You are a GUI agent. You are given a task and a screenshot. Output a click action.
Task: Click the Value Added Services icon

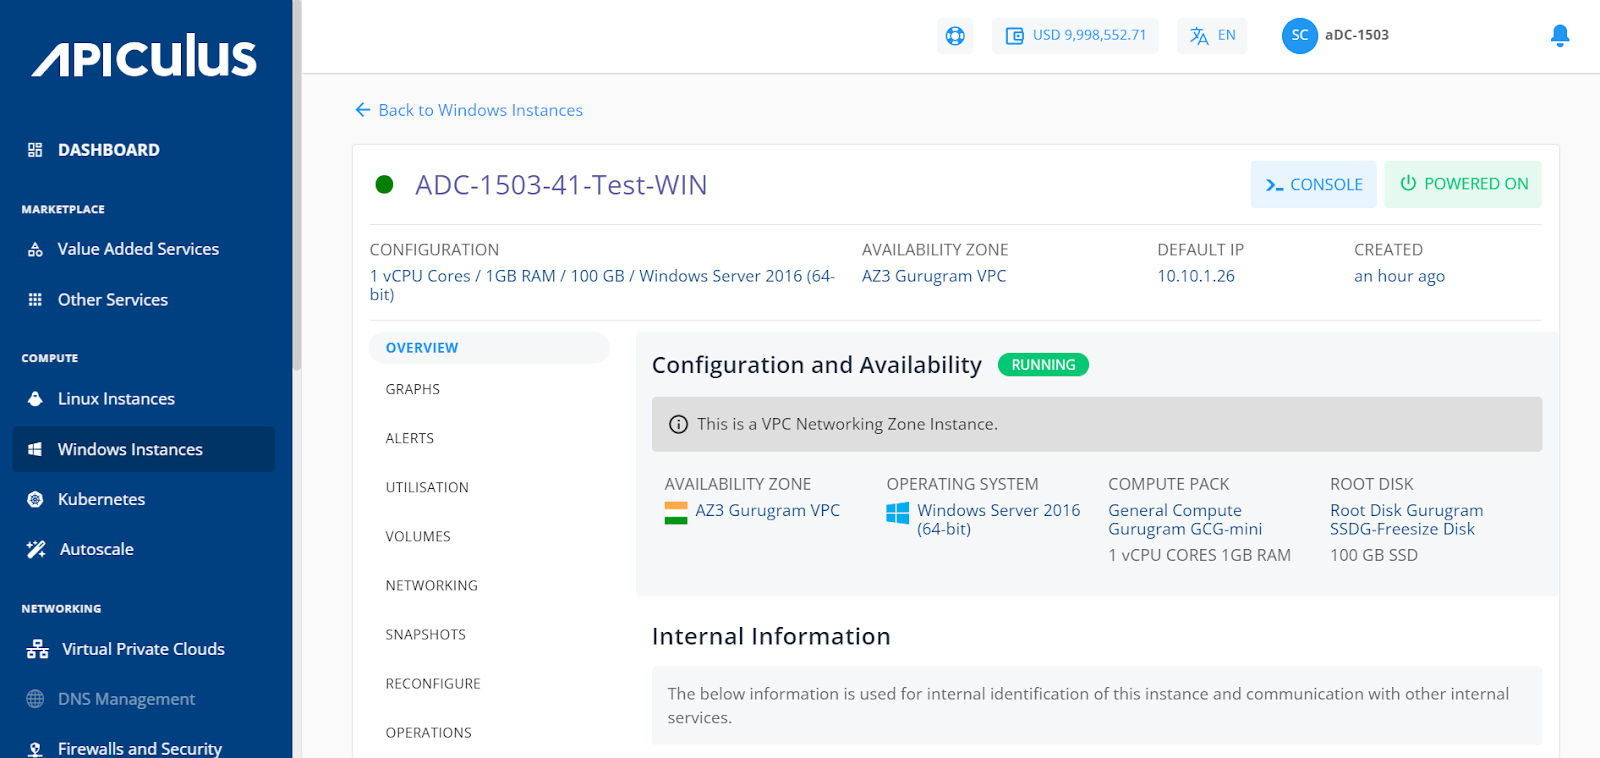coord(35,250)
